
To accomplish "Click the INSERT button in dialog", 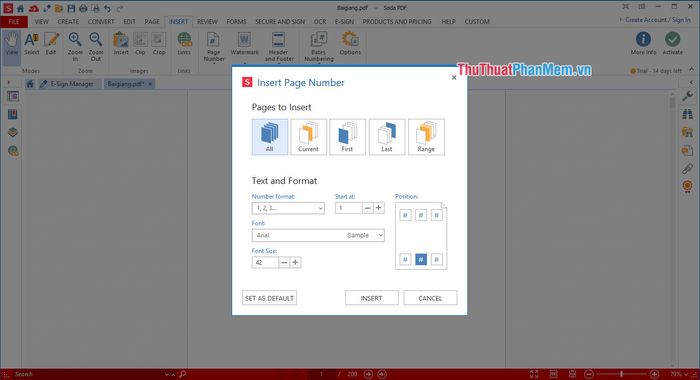I will (371, 298).
